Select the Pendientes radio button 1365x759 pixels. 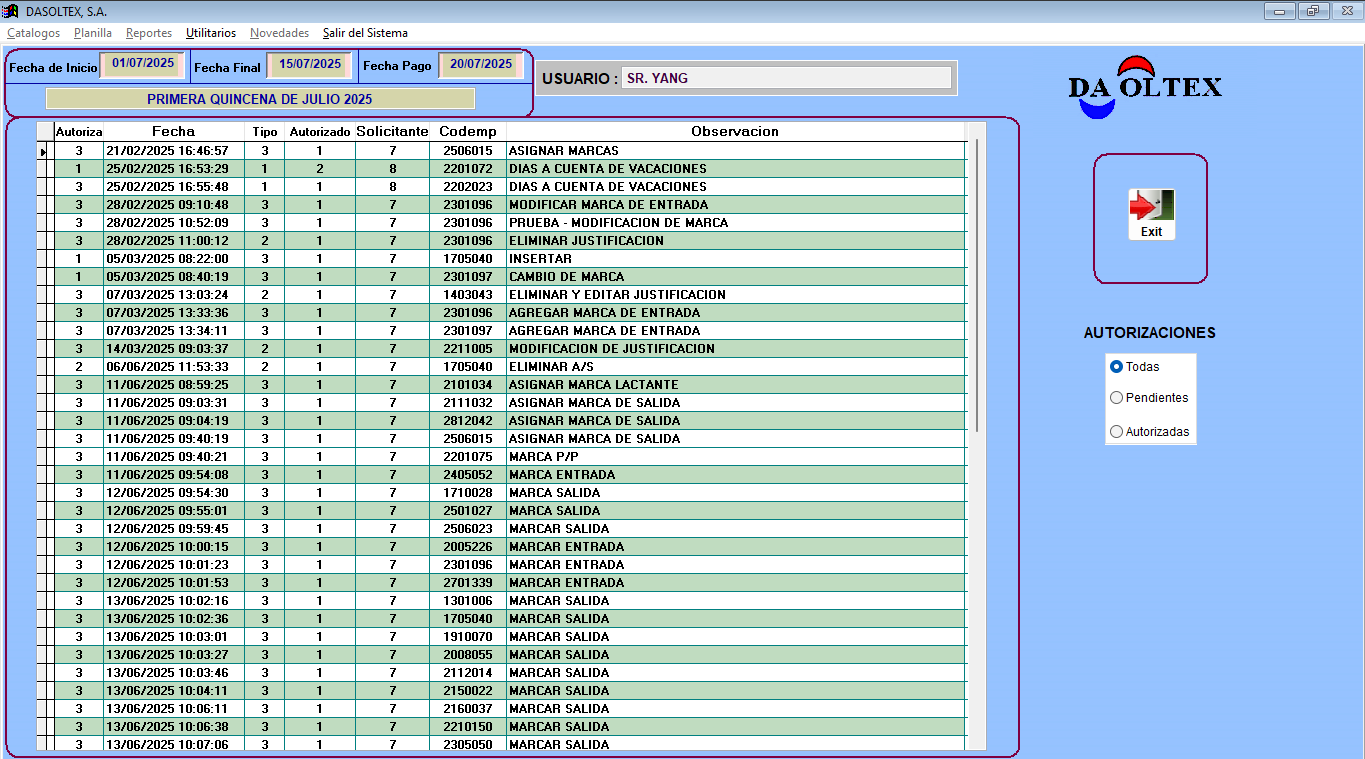click(1117, 398)
